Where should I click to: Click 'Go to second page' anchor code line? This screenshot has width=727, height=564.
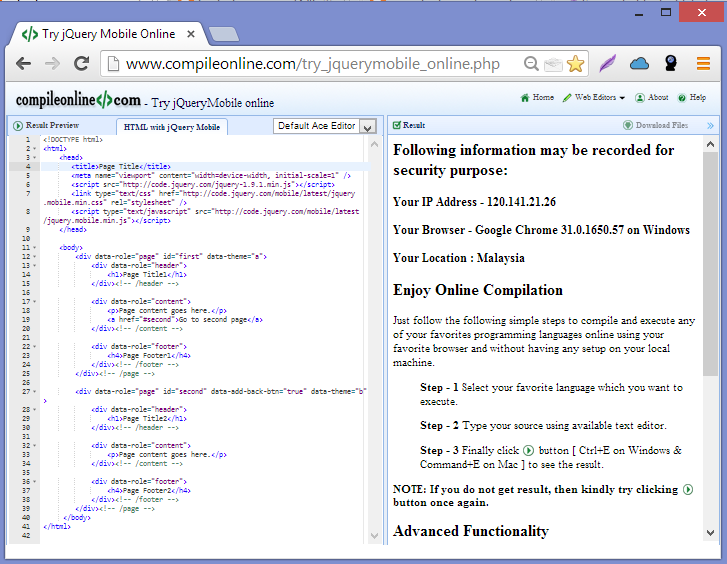coord(185,320)
